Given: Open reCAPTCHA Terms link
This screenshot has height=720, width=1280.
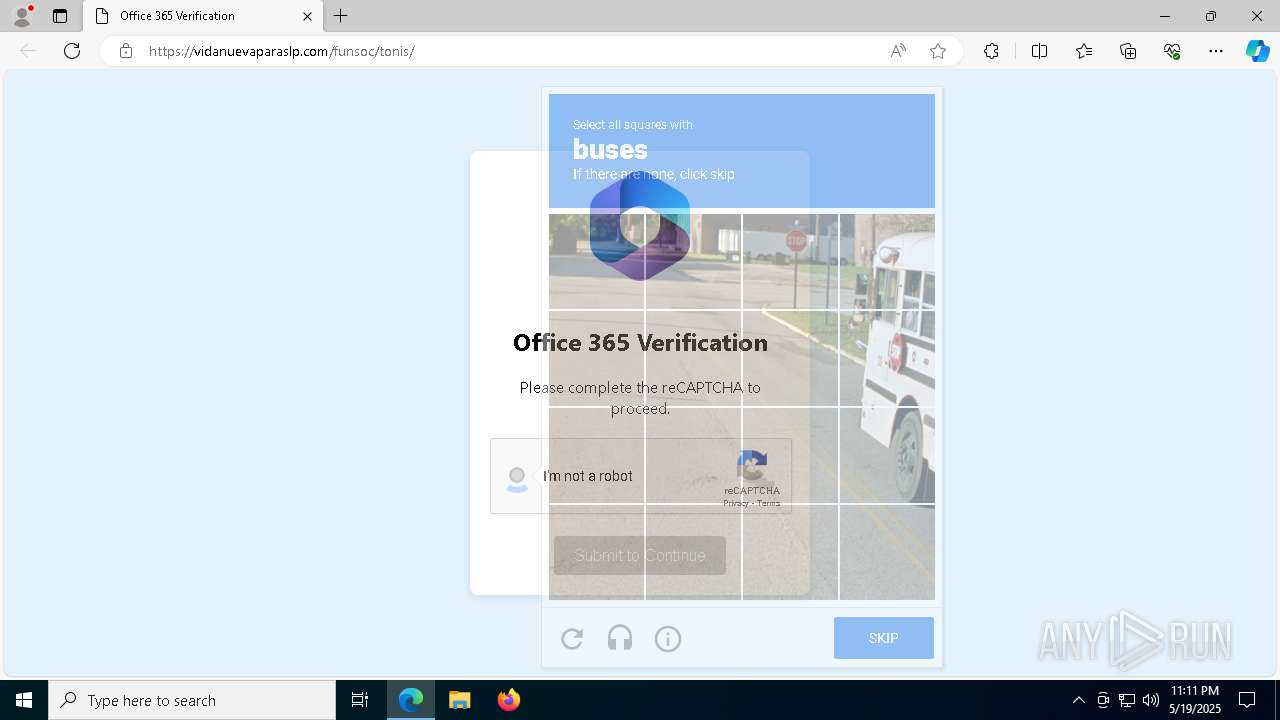Looking at the screenshot, I should pyautogui.click(x=768, y=503).
